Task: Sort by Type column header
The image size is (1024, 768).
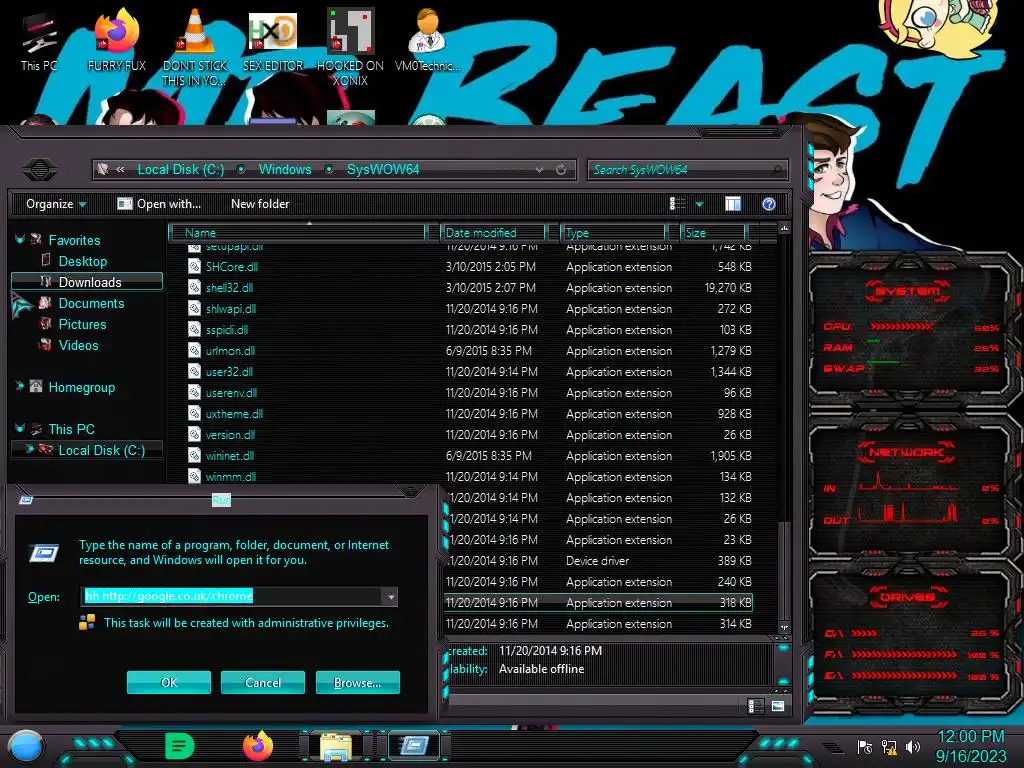Action: (613, 232)
